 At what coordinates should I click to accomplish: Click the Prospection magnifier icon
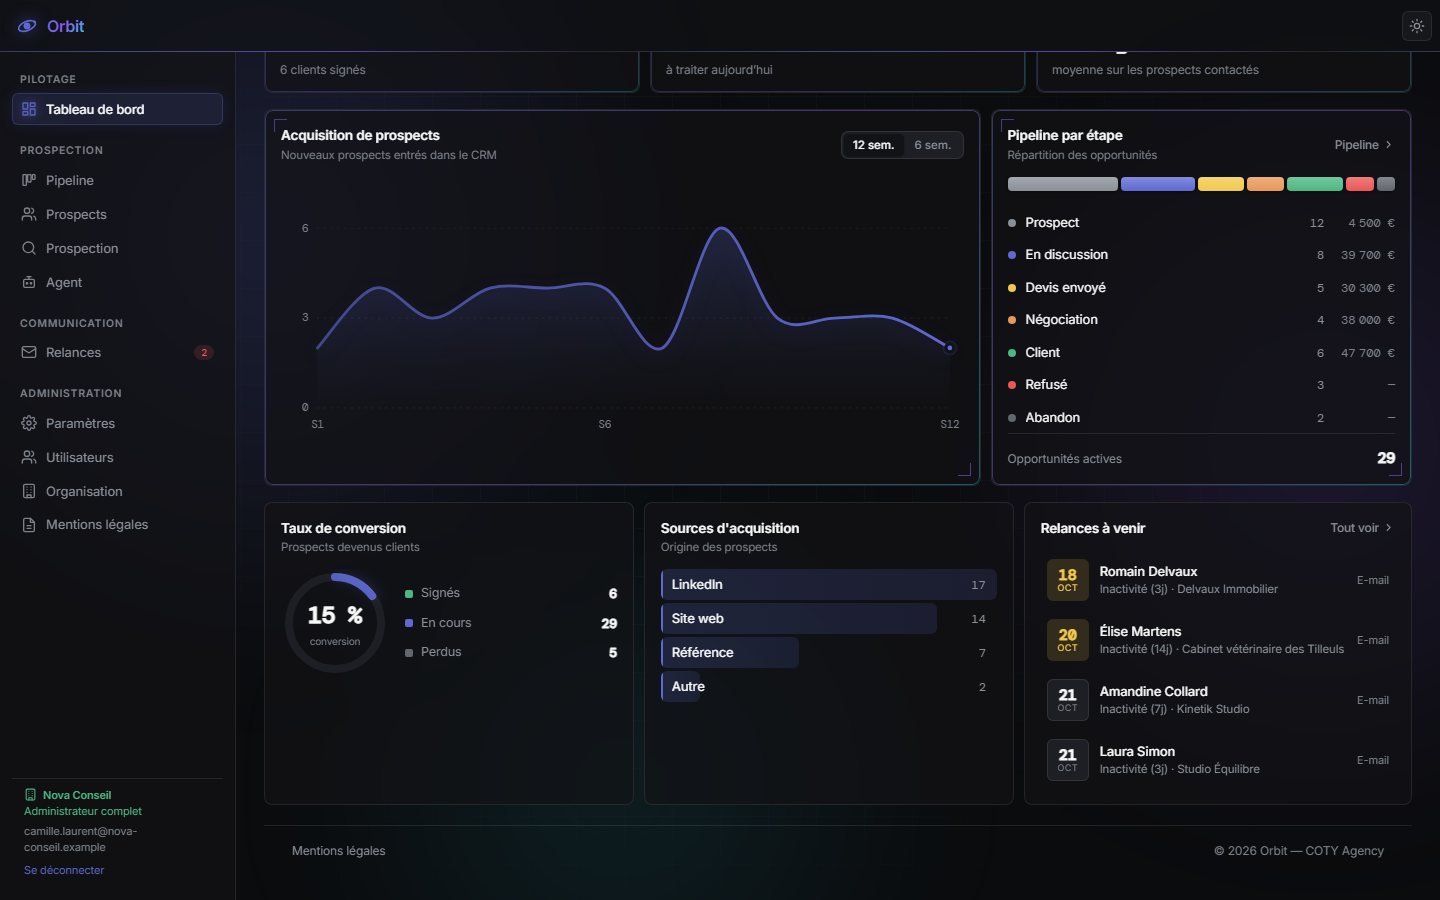click(29, 248)
